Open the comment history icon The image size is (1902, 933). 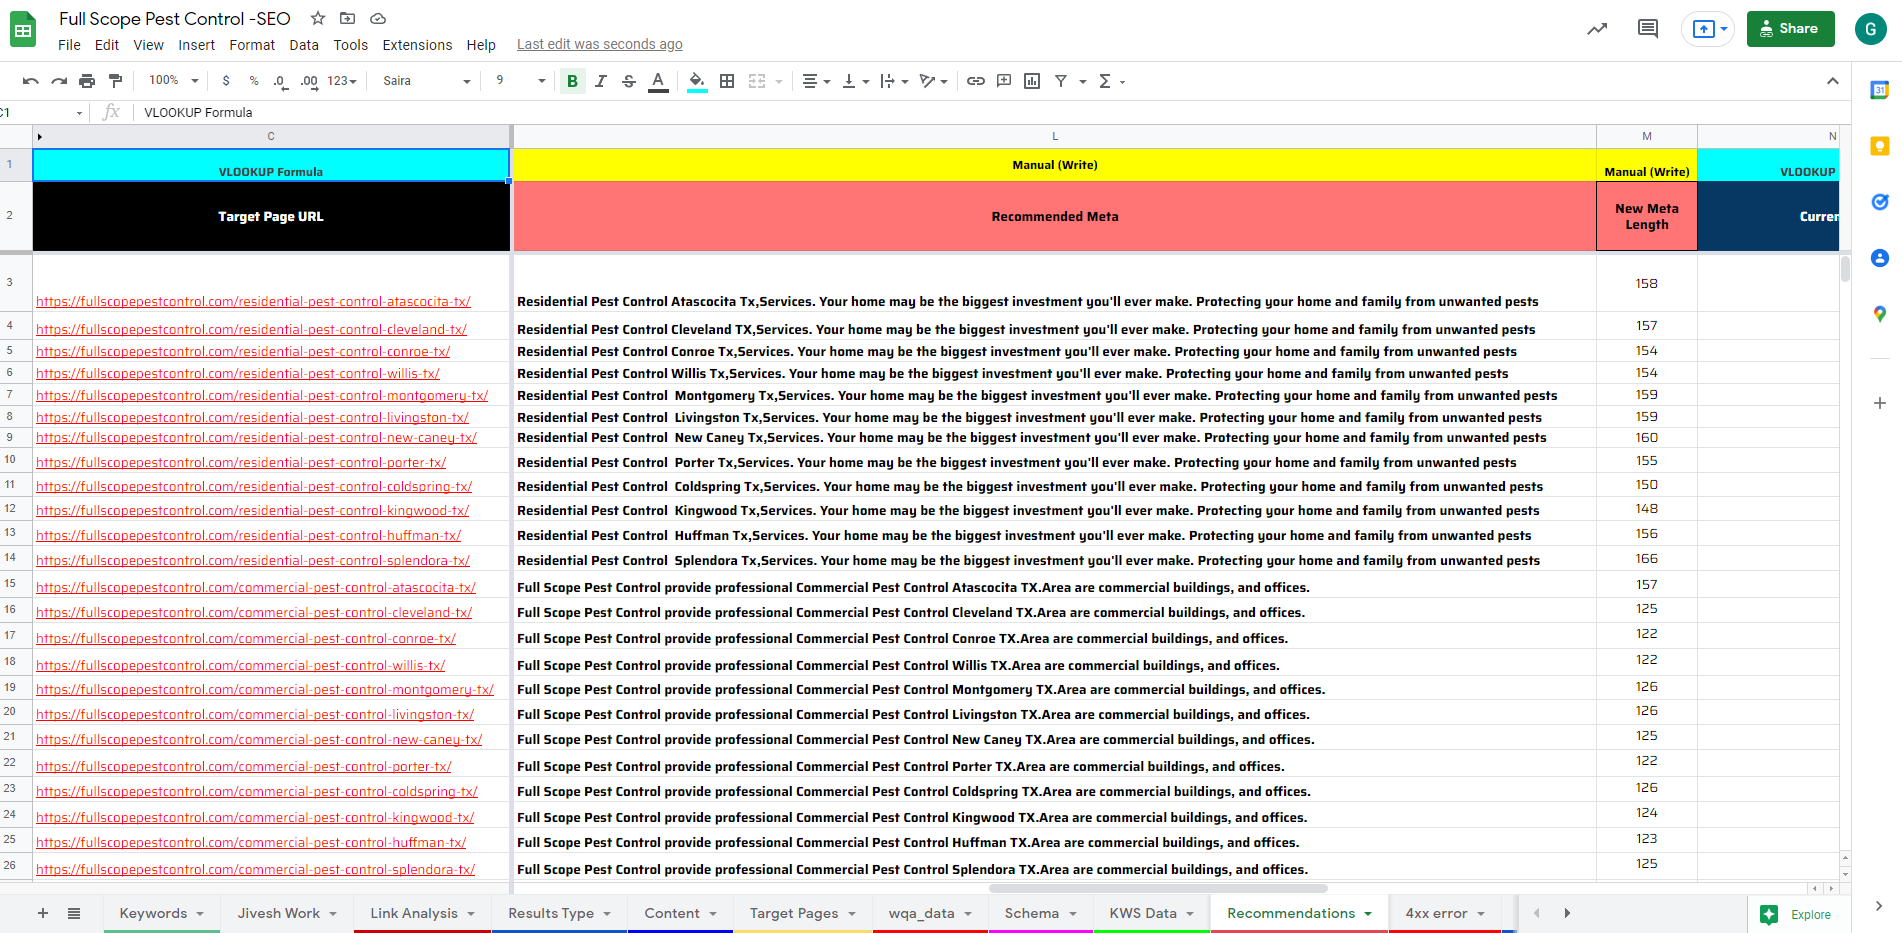[x=1647, y=29]
